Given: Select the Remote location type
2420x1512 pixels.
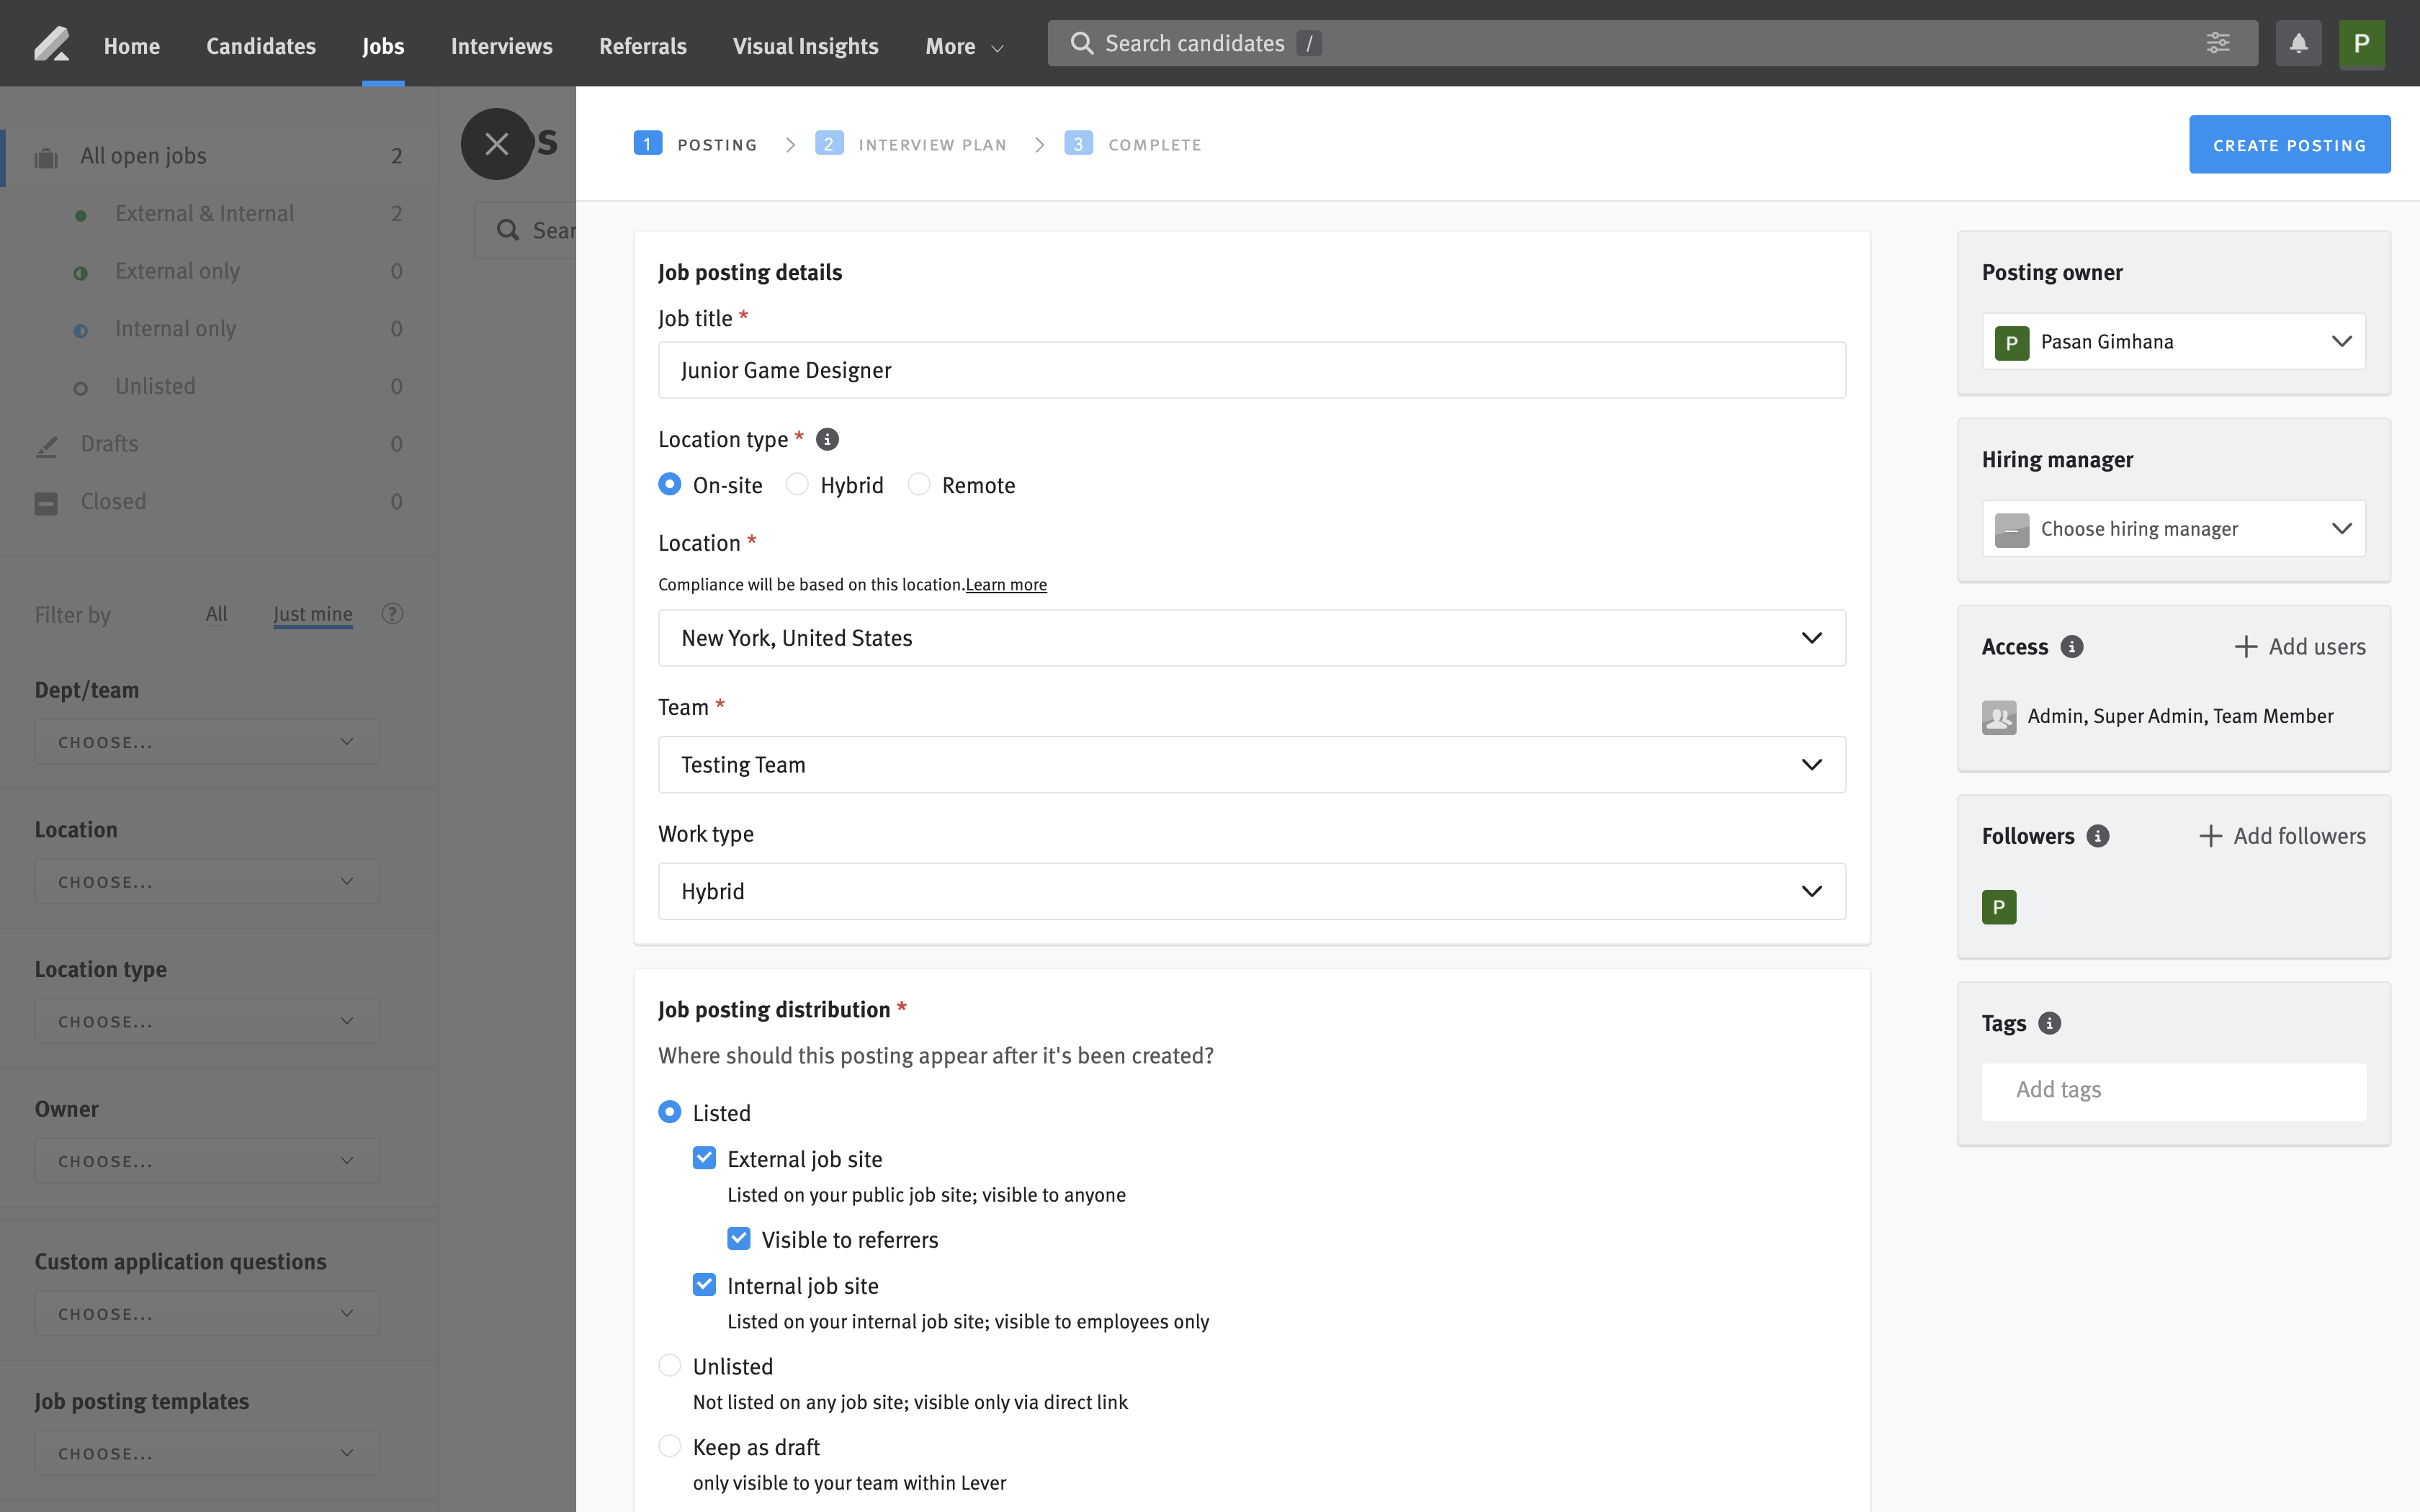Looking at the screenshot, I should [x=919, y=485].
